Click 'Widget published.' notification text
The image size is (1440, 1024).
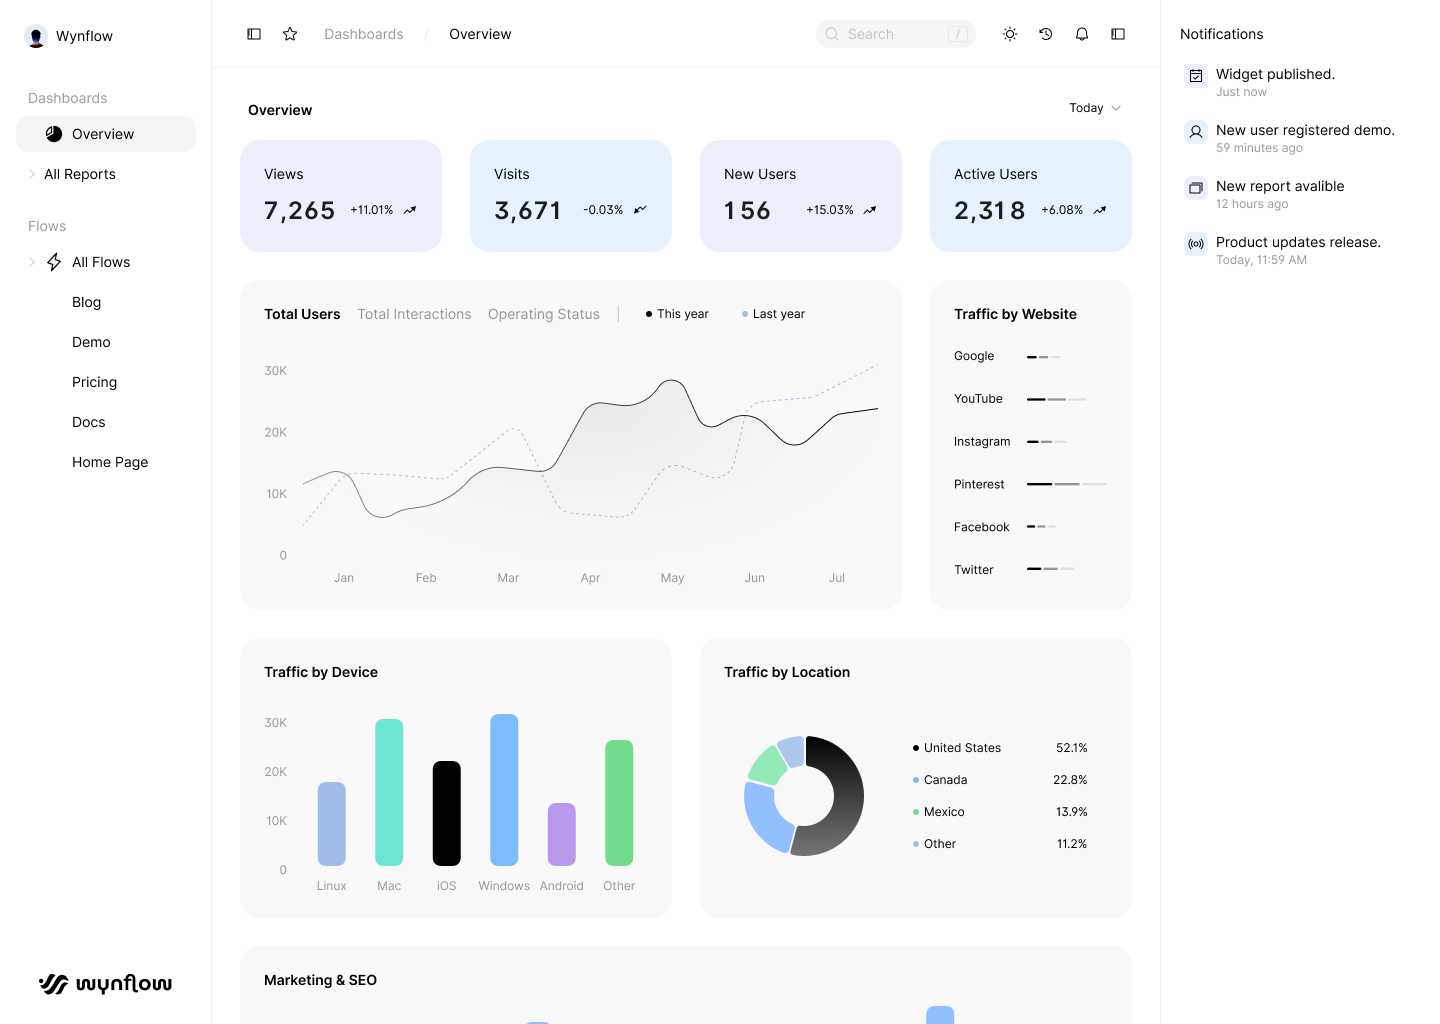tap(1275, 74)
